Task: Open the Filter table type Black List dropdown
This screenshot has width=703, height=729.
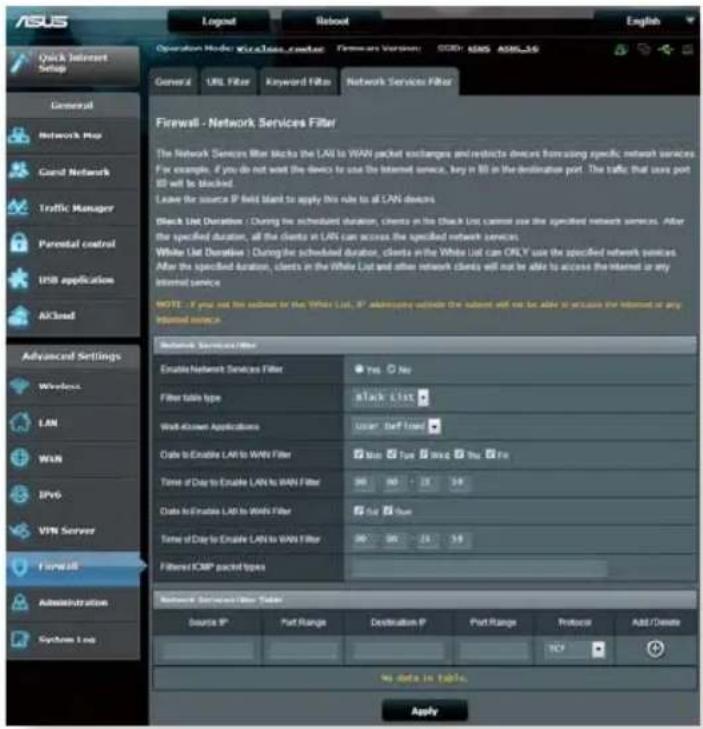Action: [x=391, y=398]
